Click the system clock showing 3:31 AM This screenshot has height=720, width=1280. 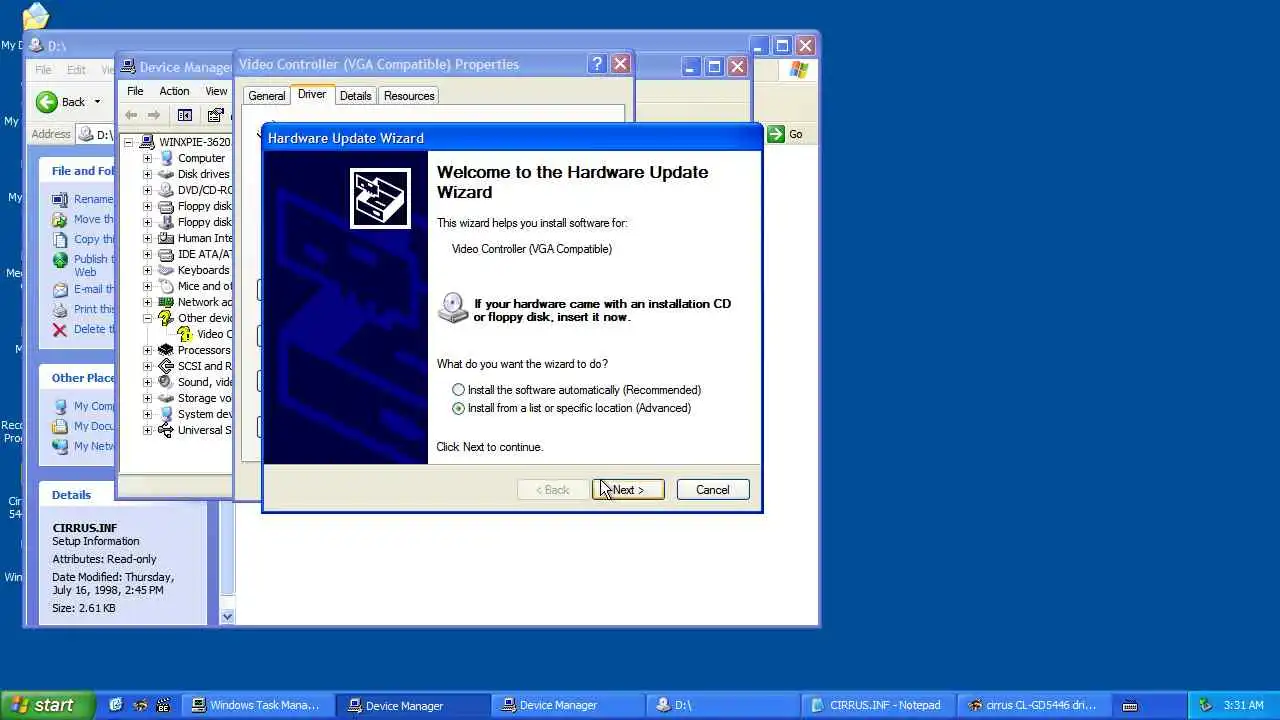pos(1243,705)
